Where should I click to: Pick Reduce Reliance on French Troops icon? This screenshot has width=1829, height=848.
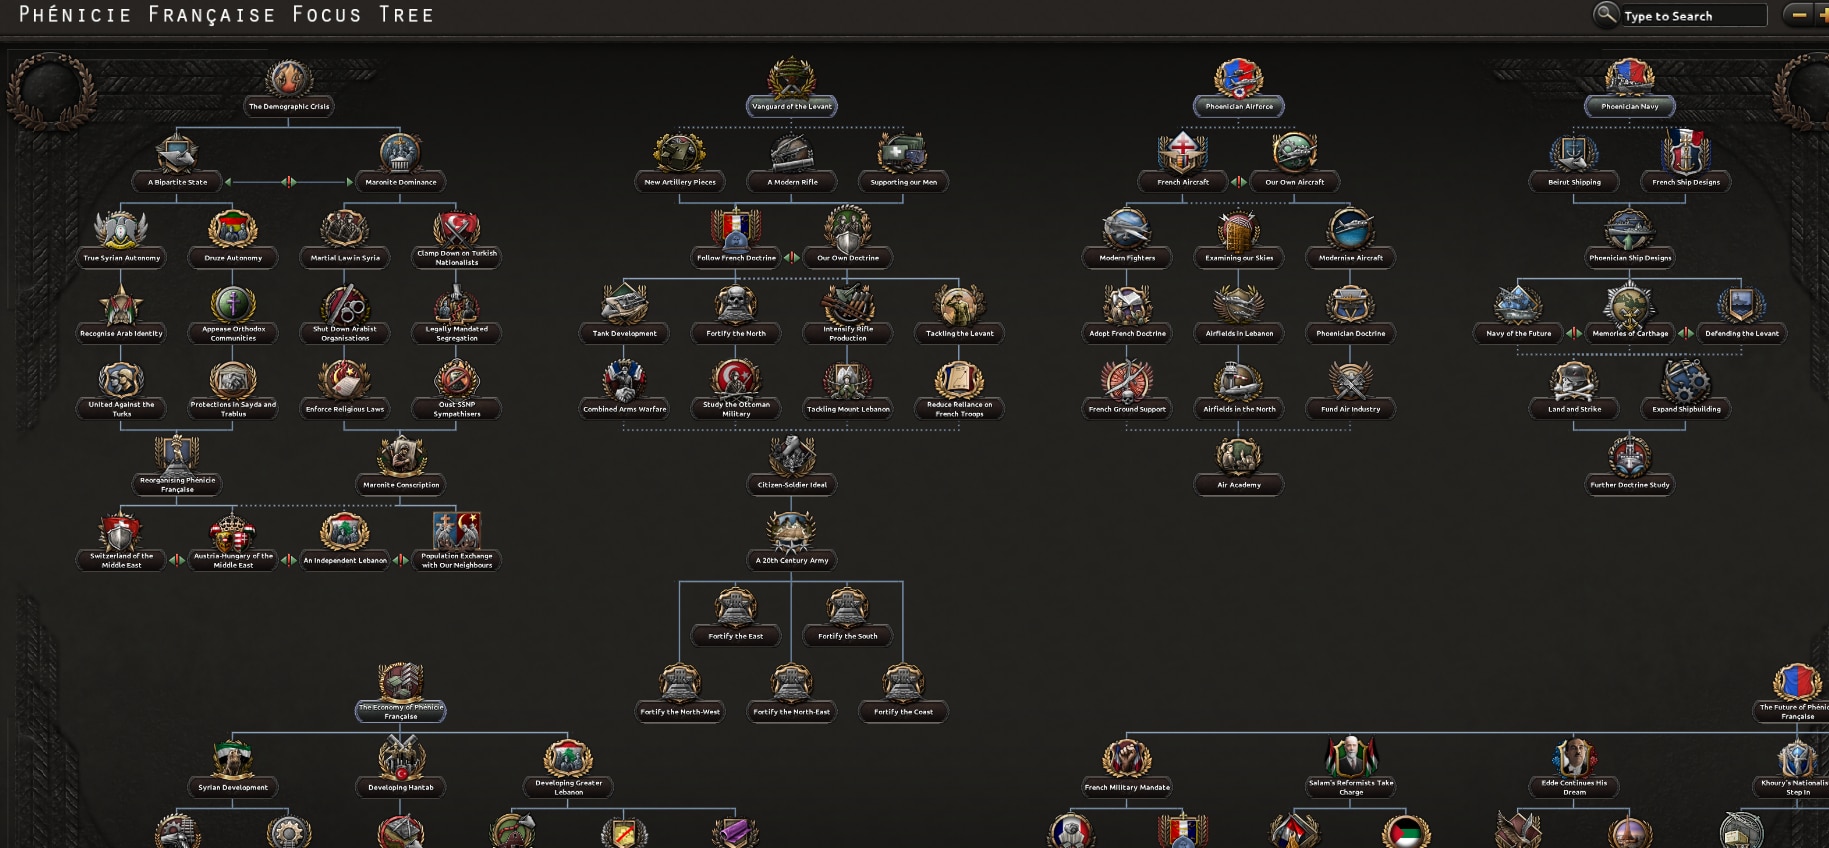click(960, 379)
